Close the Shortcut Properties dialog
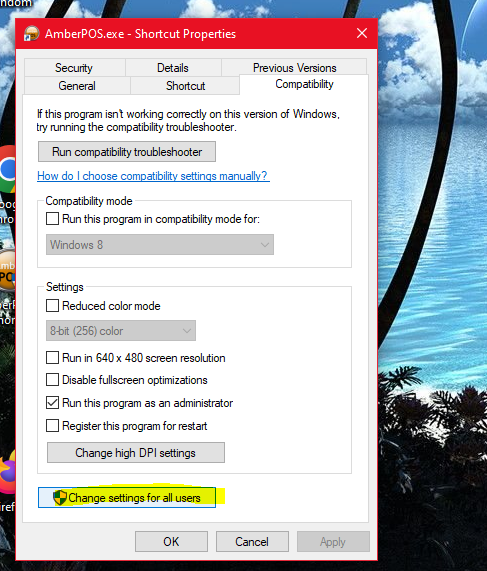 (362, 33)
